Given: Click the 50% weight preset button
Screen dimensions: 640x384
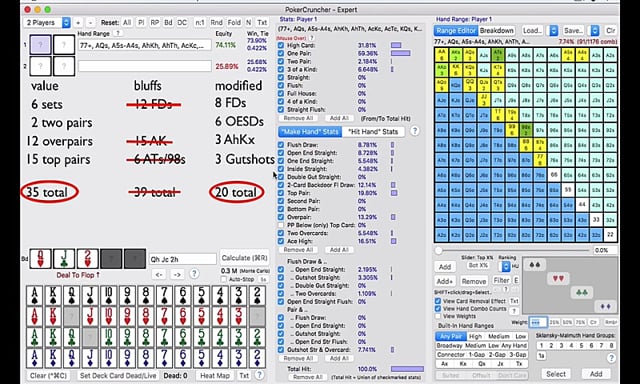Looking at the screenshot, I should [x=567, y=322].
